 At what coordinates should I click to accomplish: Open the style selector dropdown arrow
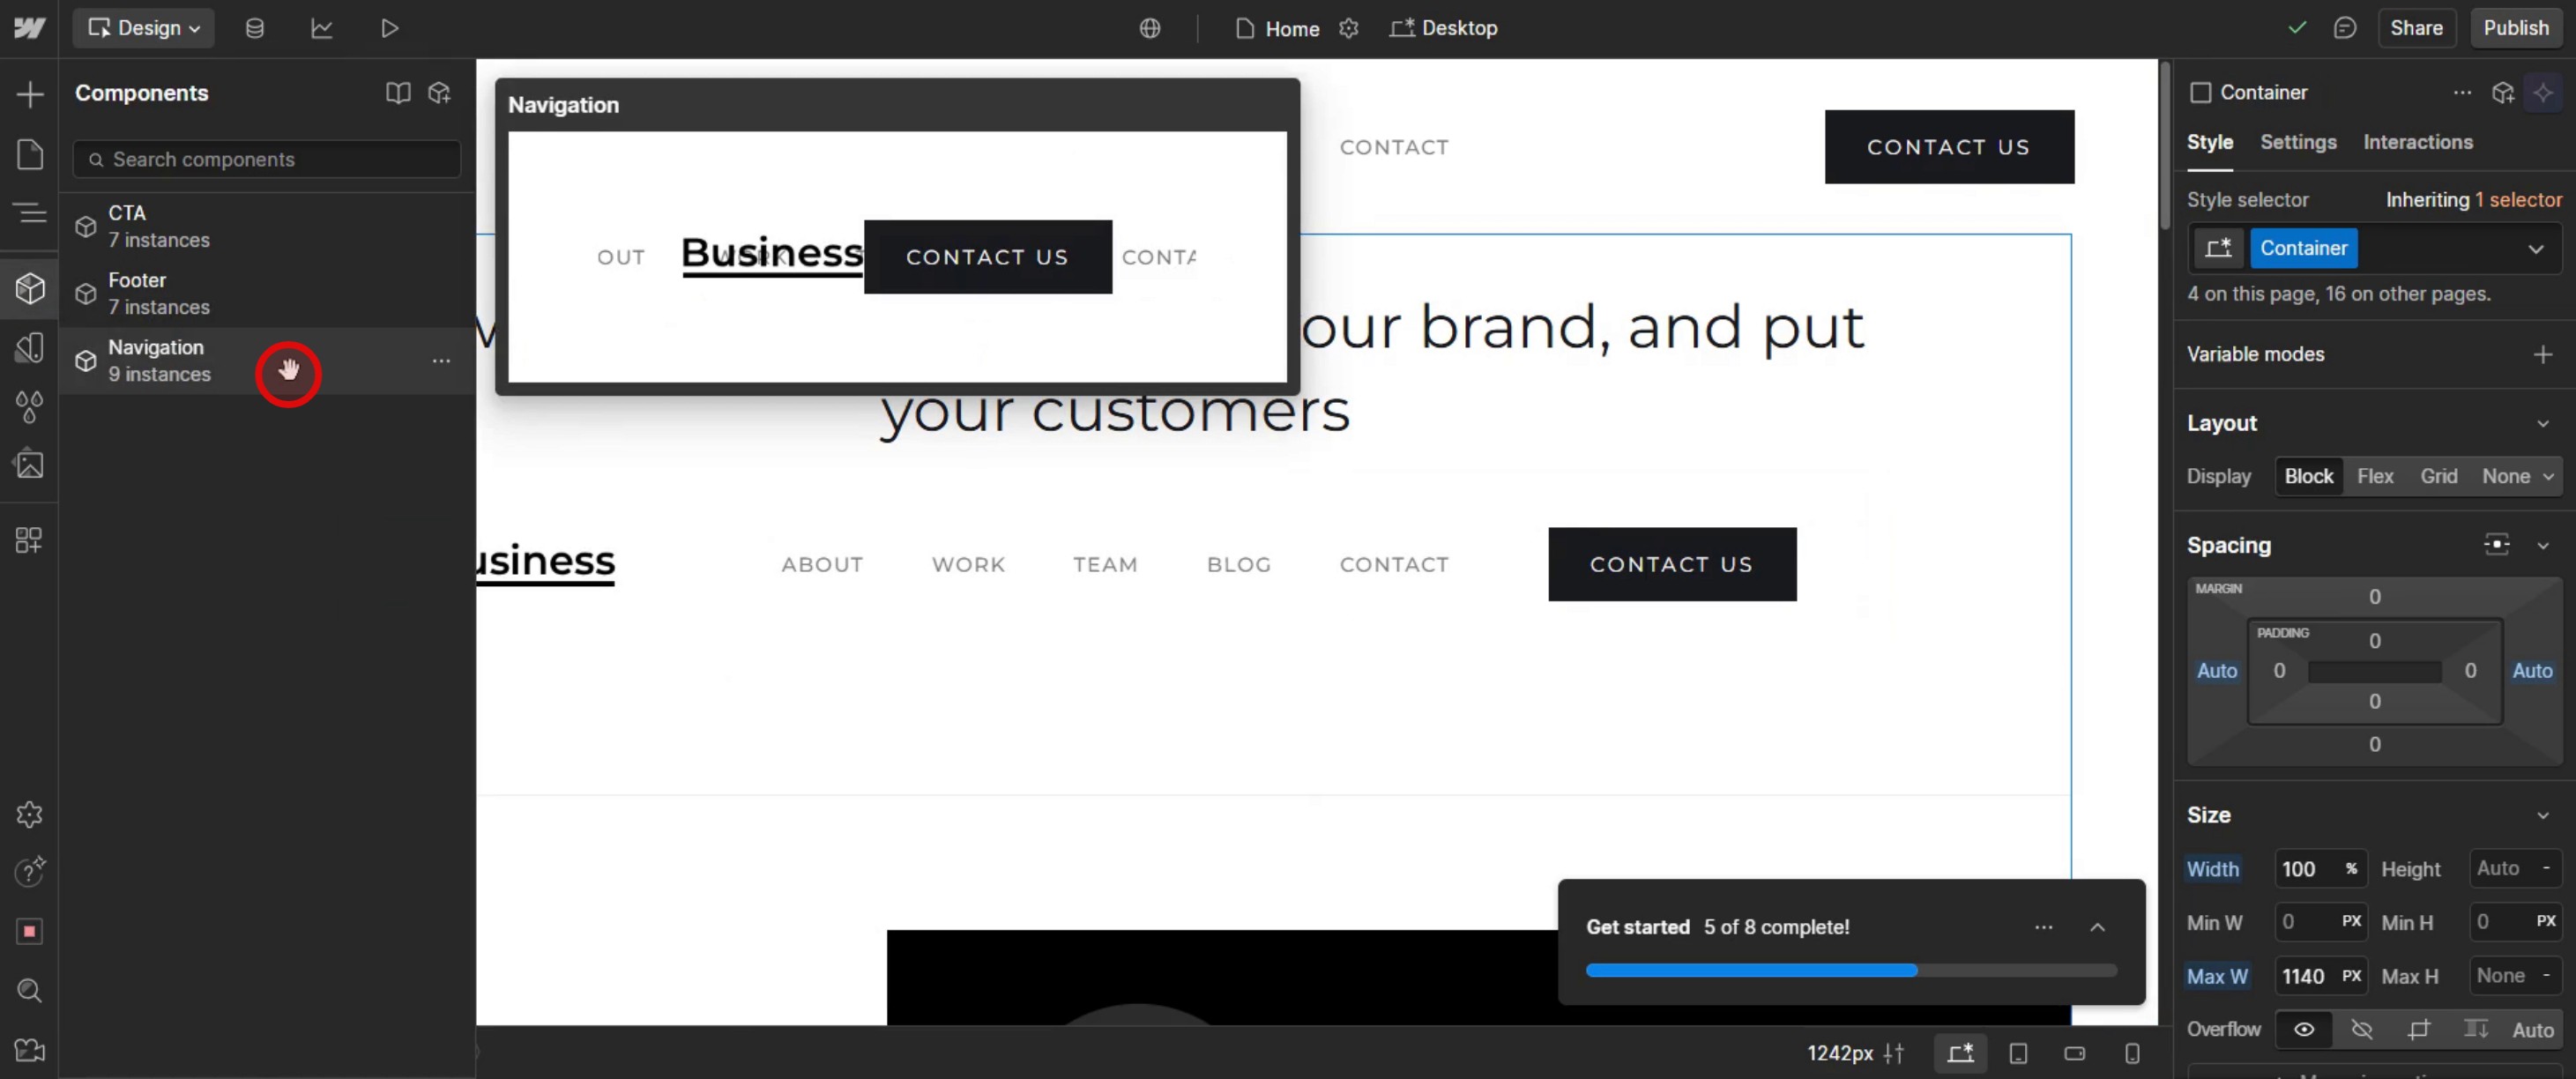(2535, 249)
